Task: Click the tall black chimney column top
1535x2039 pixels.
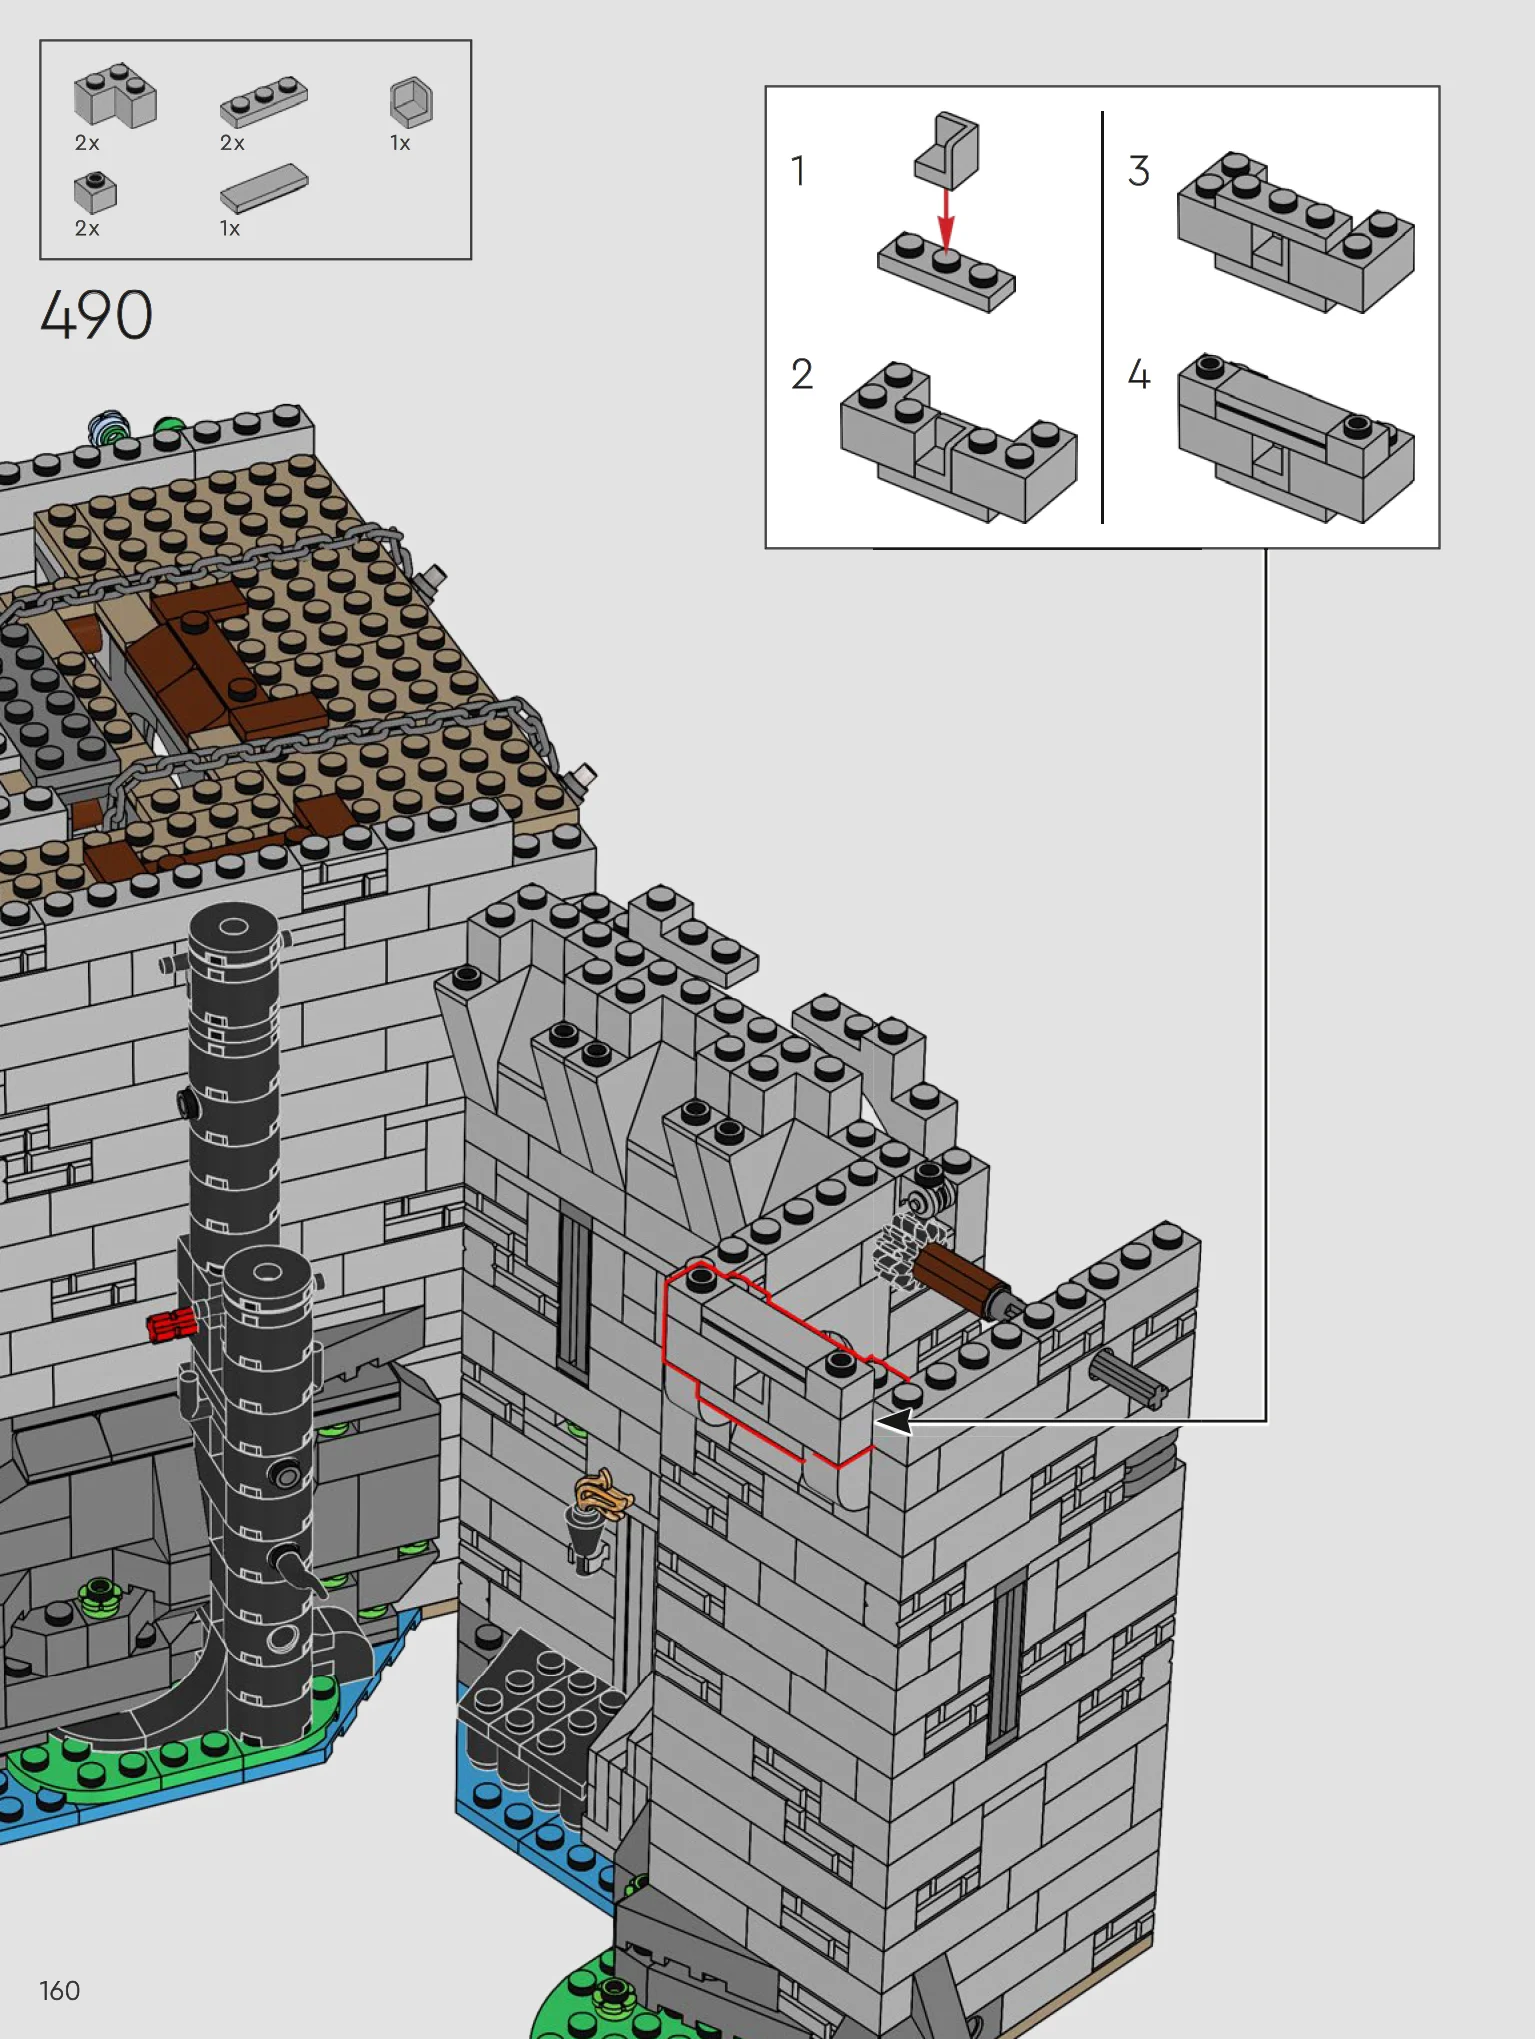Action: tap(233, 926)
